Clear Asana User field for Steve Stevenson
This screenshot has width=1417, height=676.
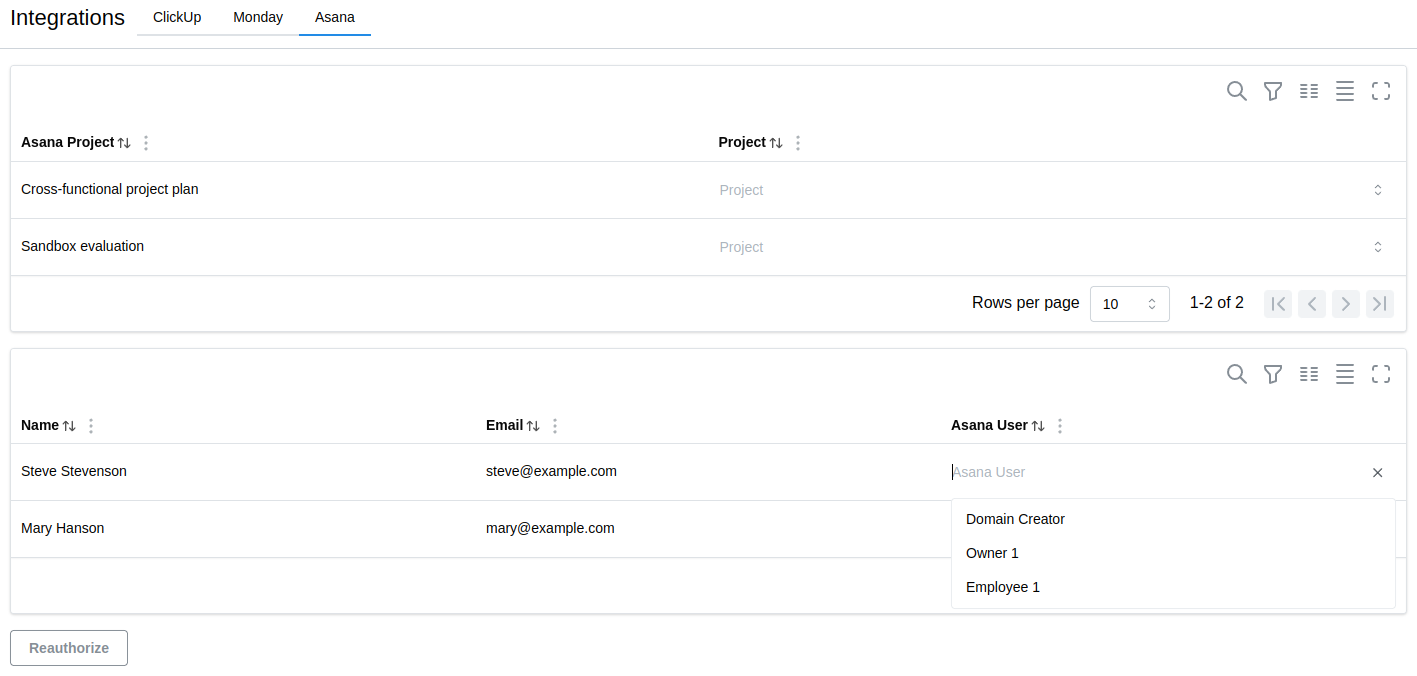point(1378,472)
